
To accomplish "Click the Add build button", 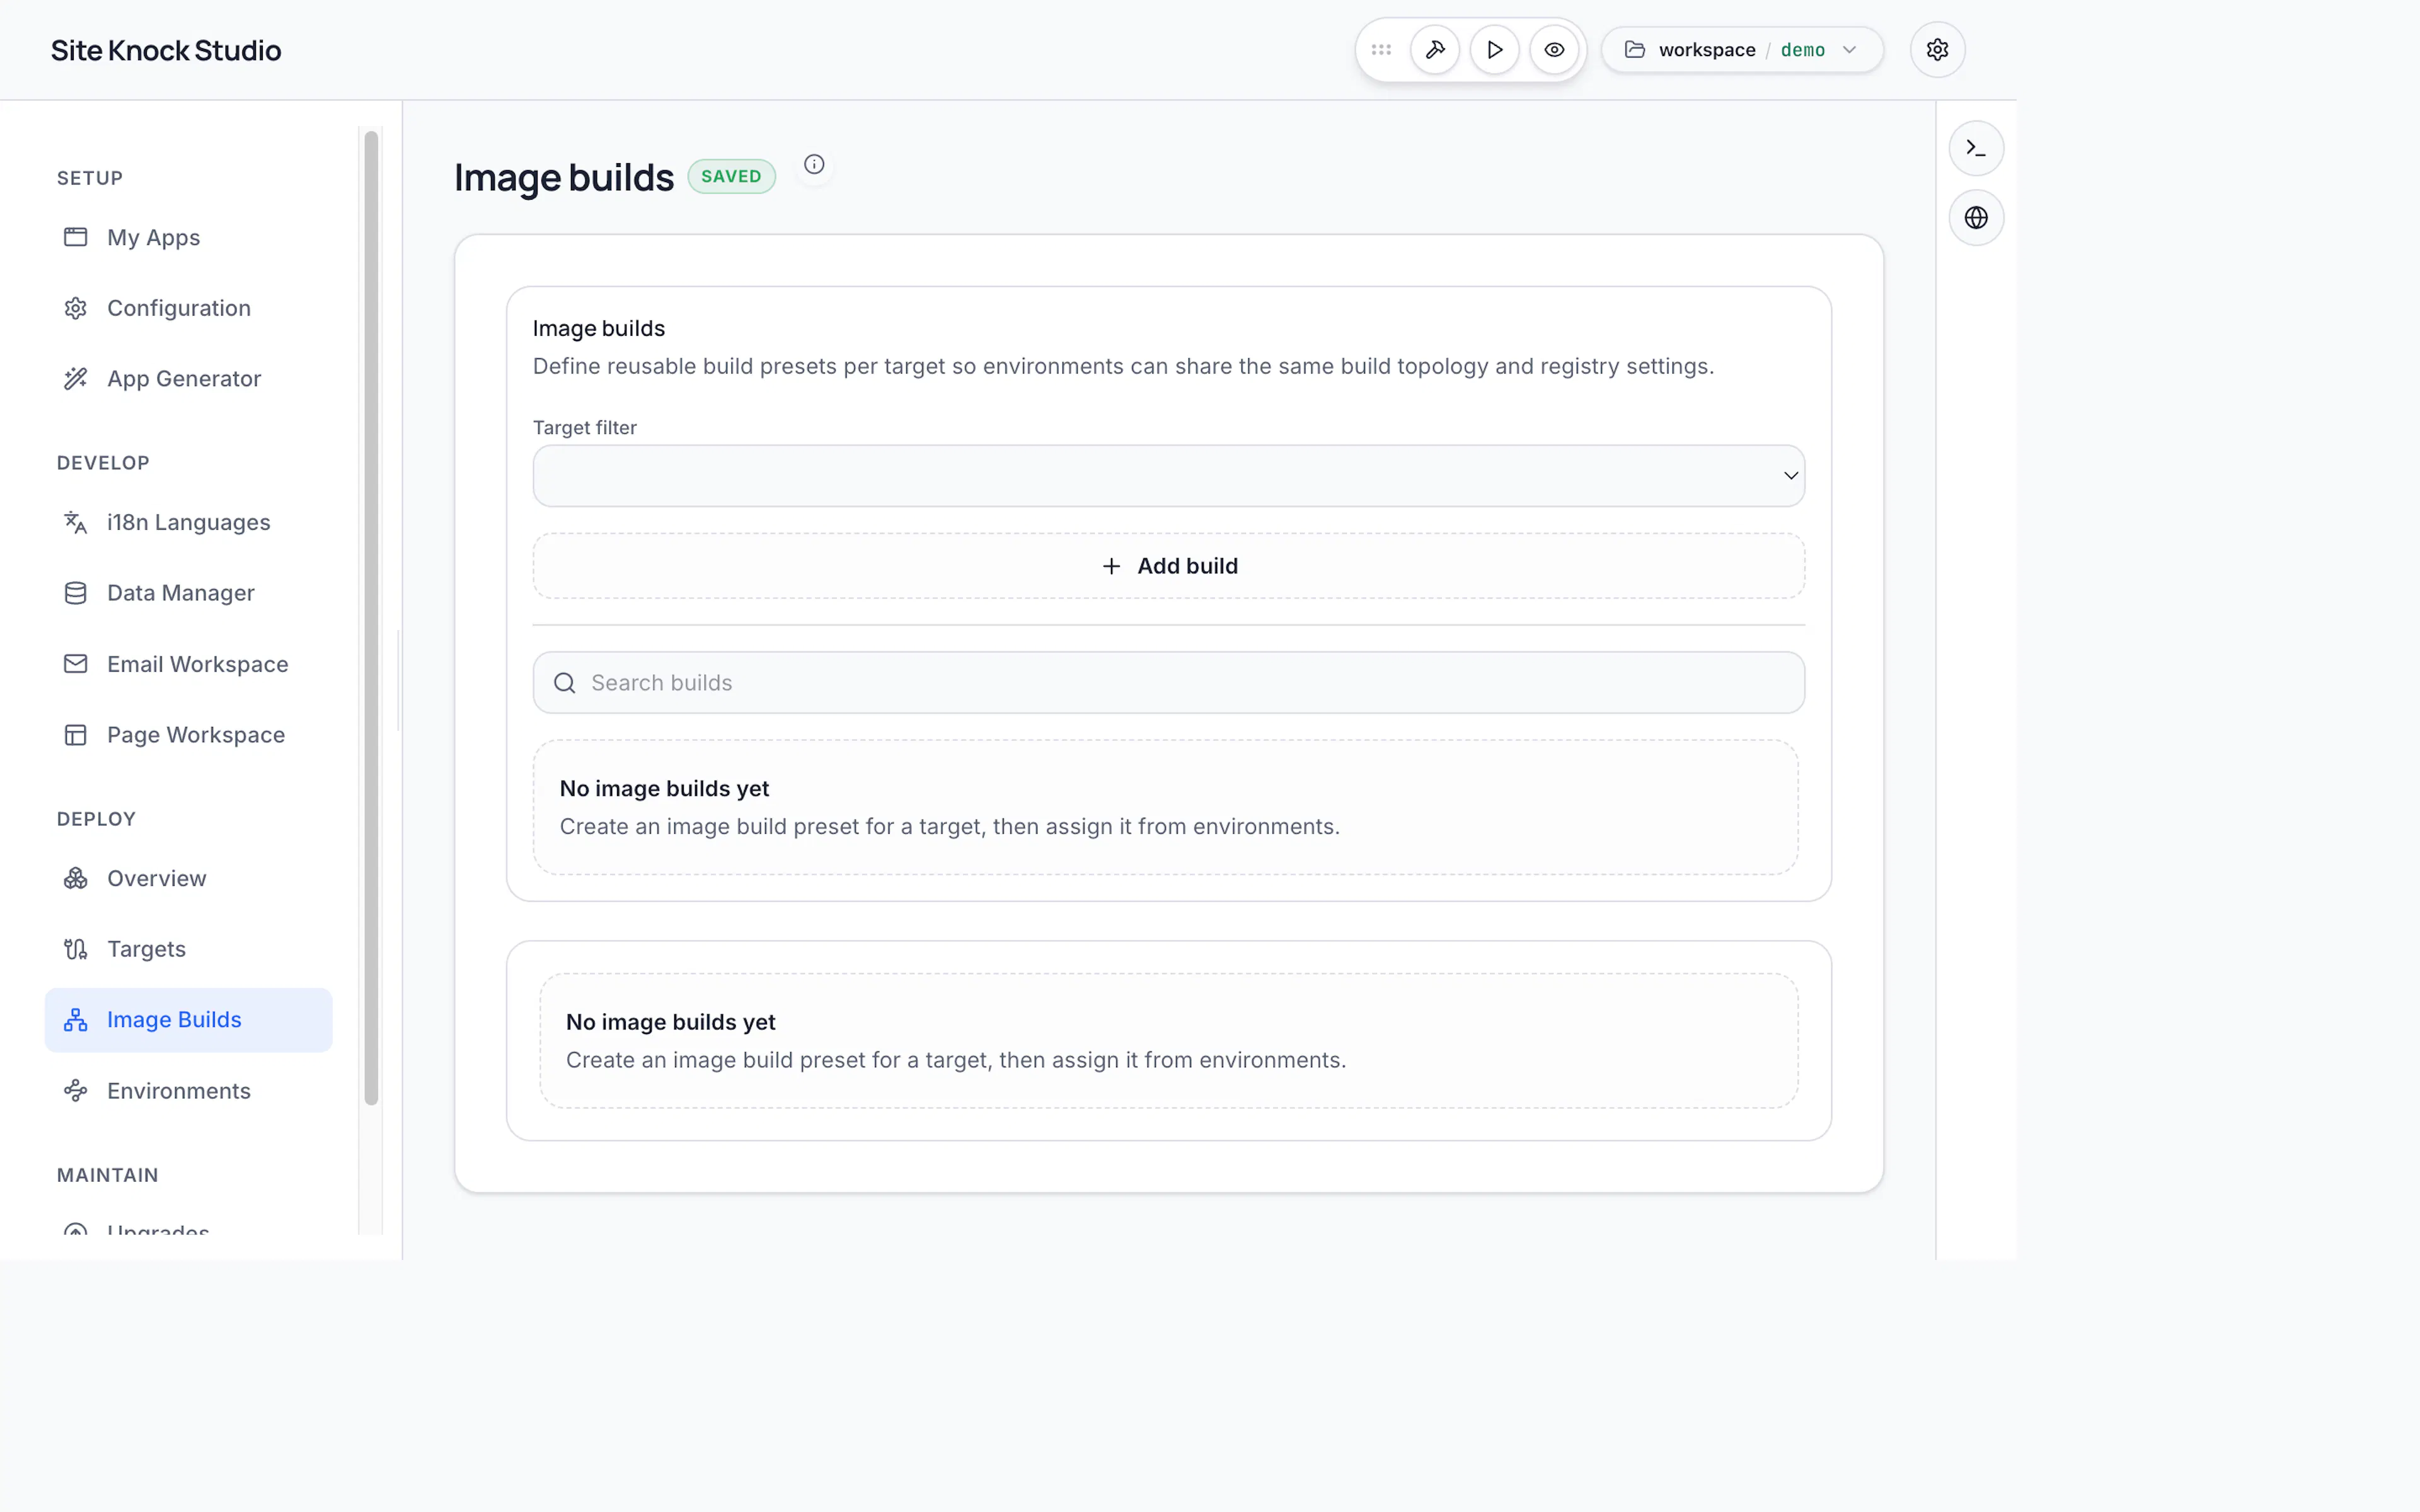I will (x=1168, y=566).
